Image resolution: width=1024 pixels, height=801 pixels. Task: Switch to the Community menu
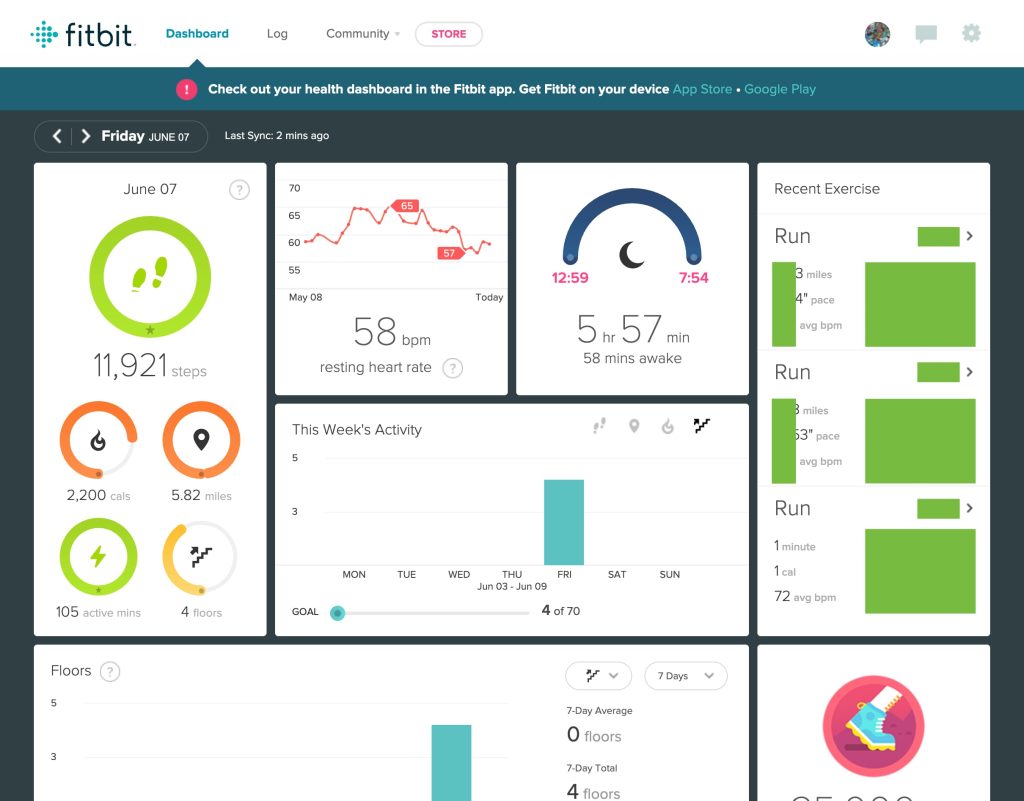357,33
